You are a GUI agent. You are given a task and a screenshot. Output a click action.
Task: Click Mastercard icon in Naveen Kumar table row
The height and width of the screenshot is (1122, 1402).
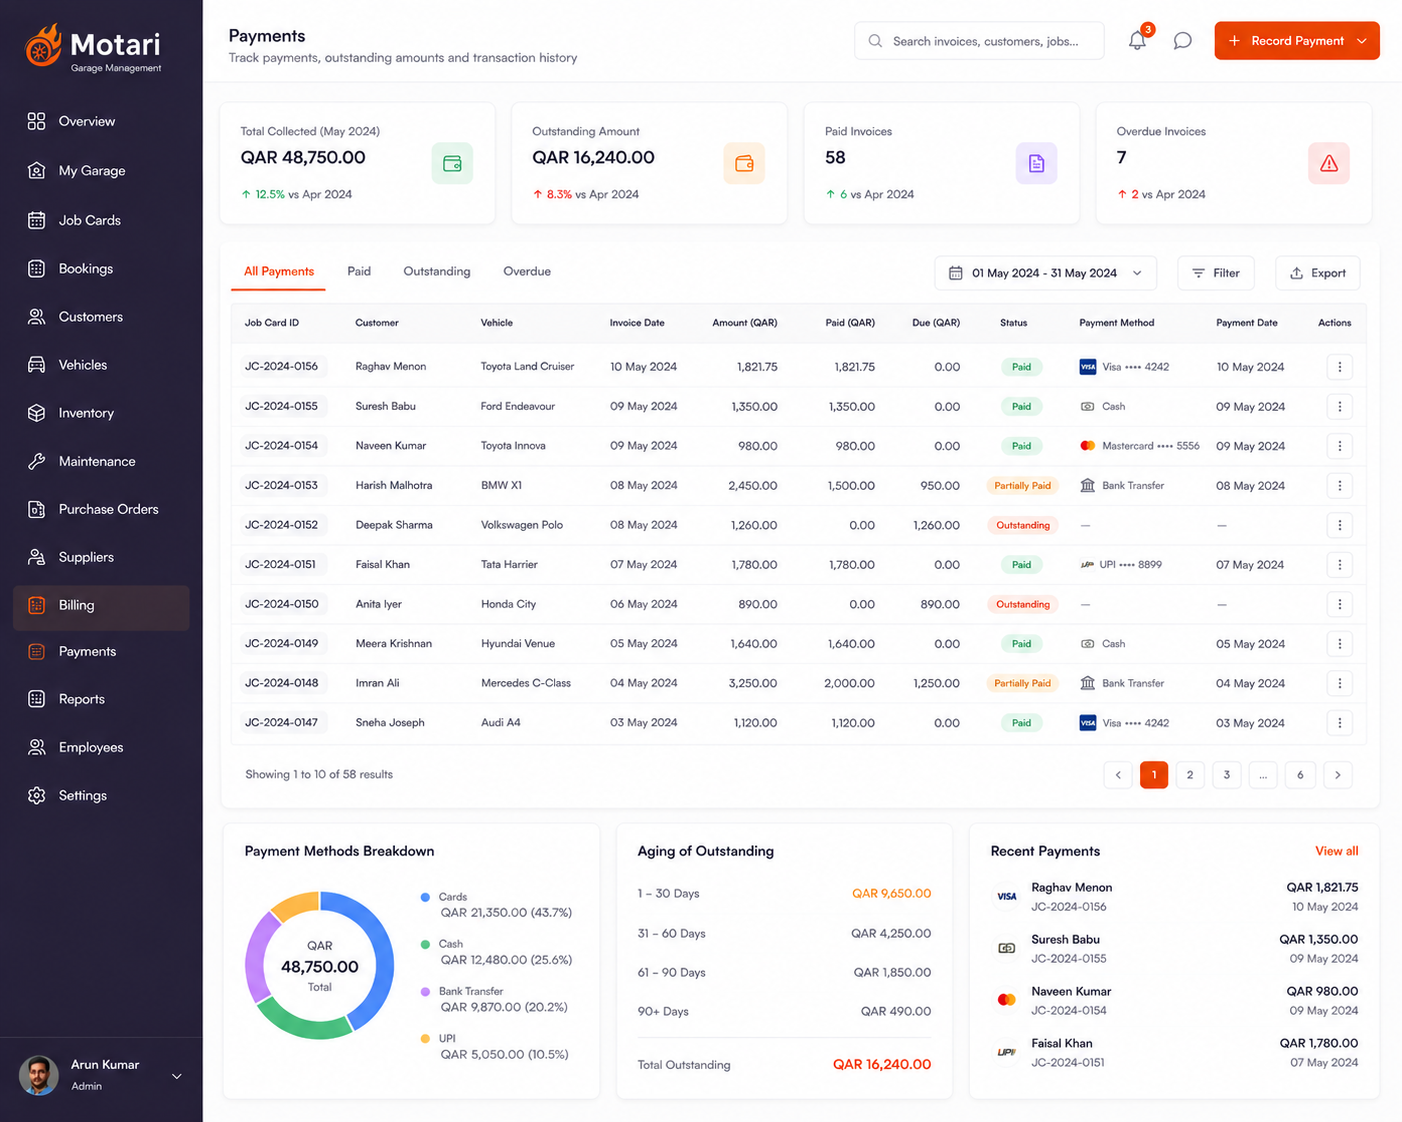tap(1088, 446)
